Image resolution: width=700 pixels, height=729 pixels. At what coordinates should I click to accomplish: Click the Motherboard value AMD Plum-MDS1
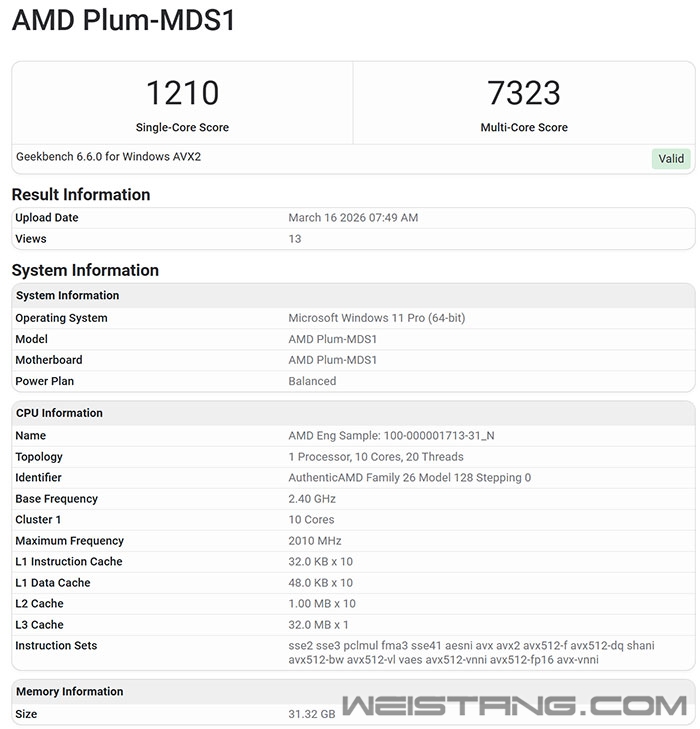(332, 360)
